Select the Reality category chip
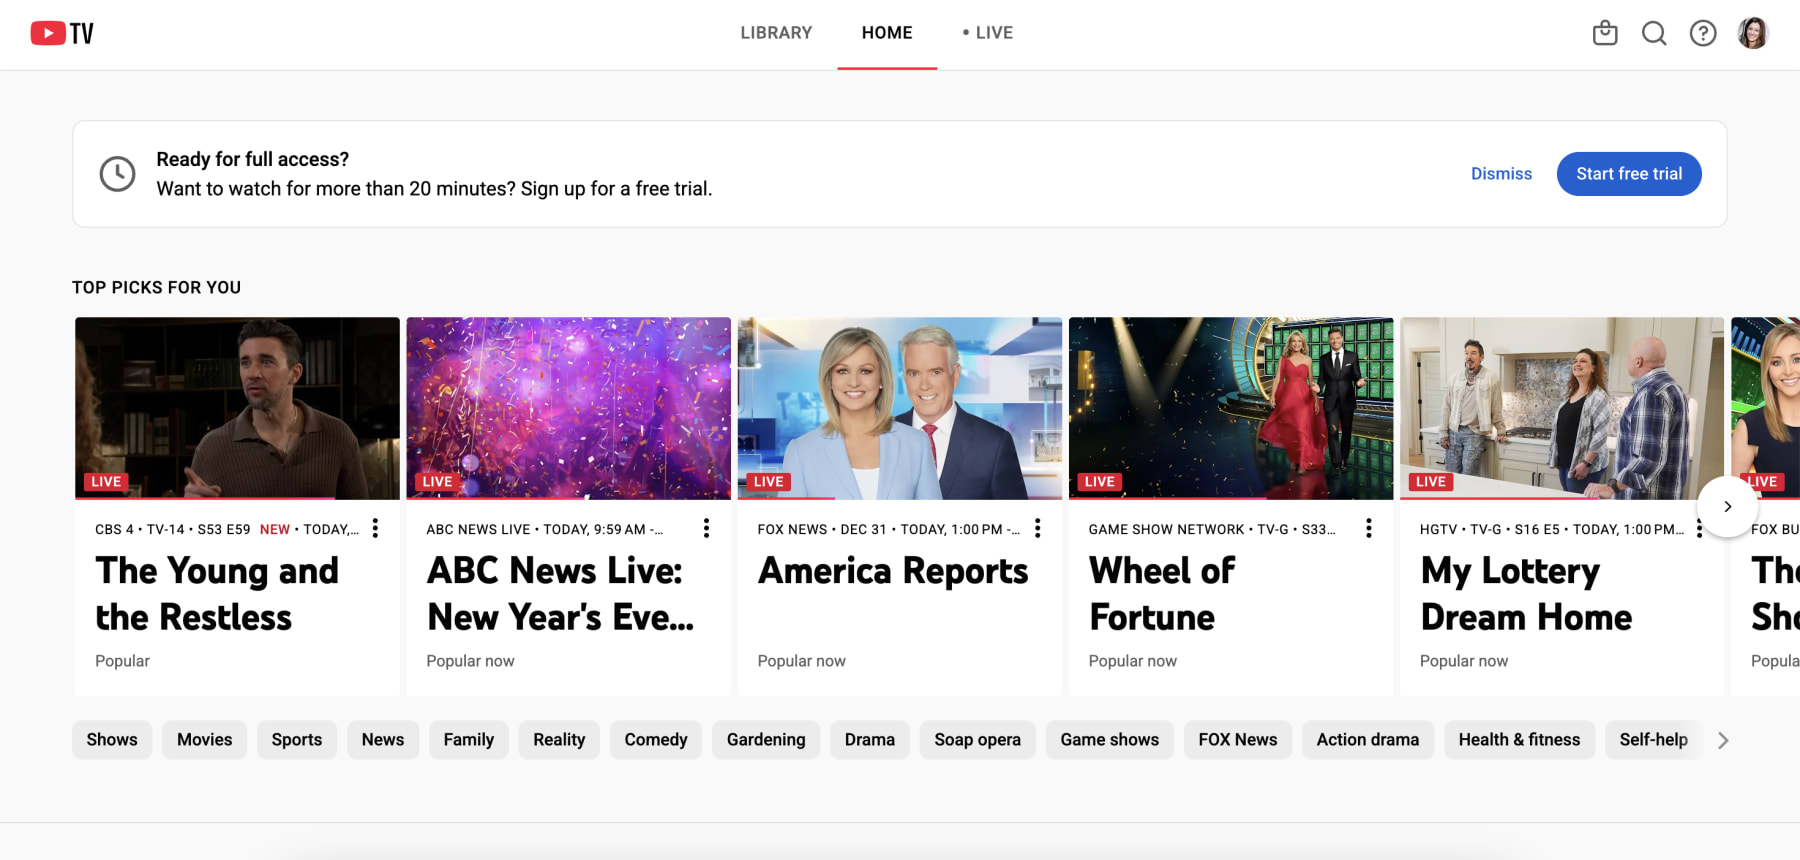The width and height of the screenshot is (1800, 860). point(559,740)
